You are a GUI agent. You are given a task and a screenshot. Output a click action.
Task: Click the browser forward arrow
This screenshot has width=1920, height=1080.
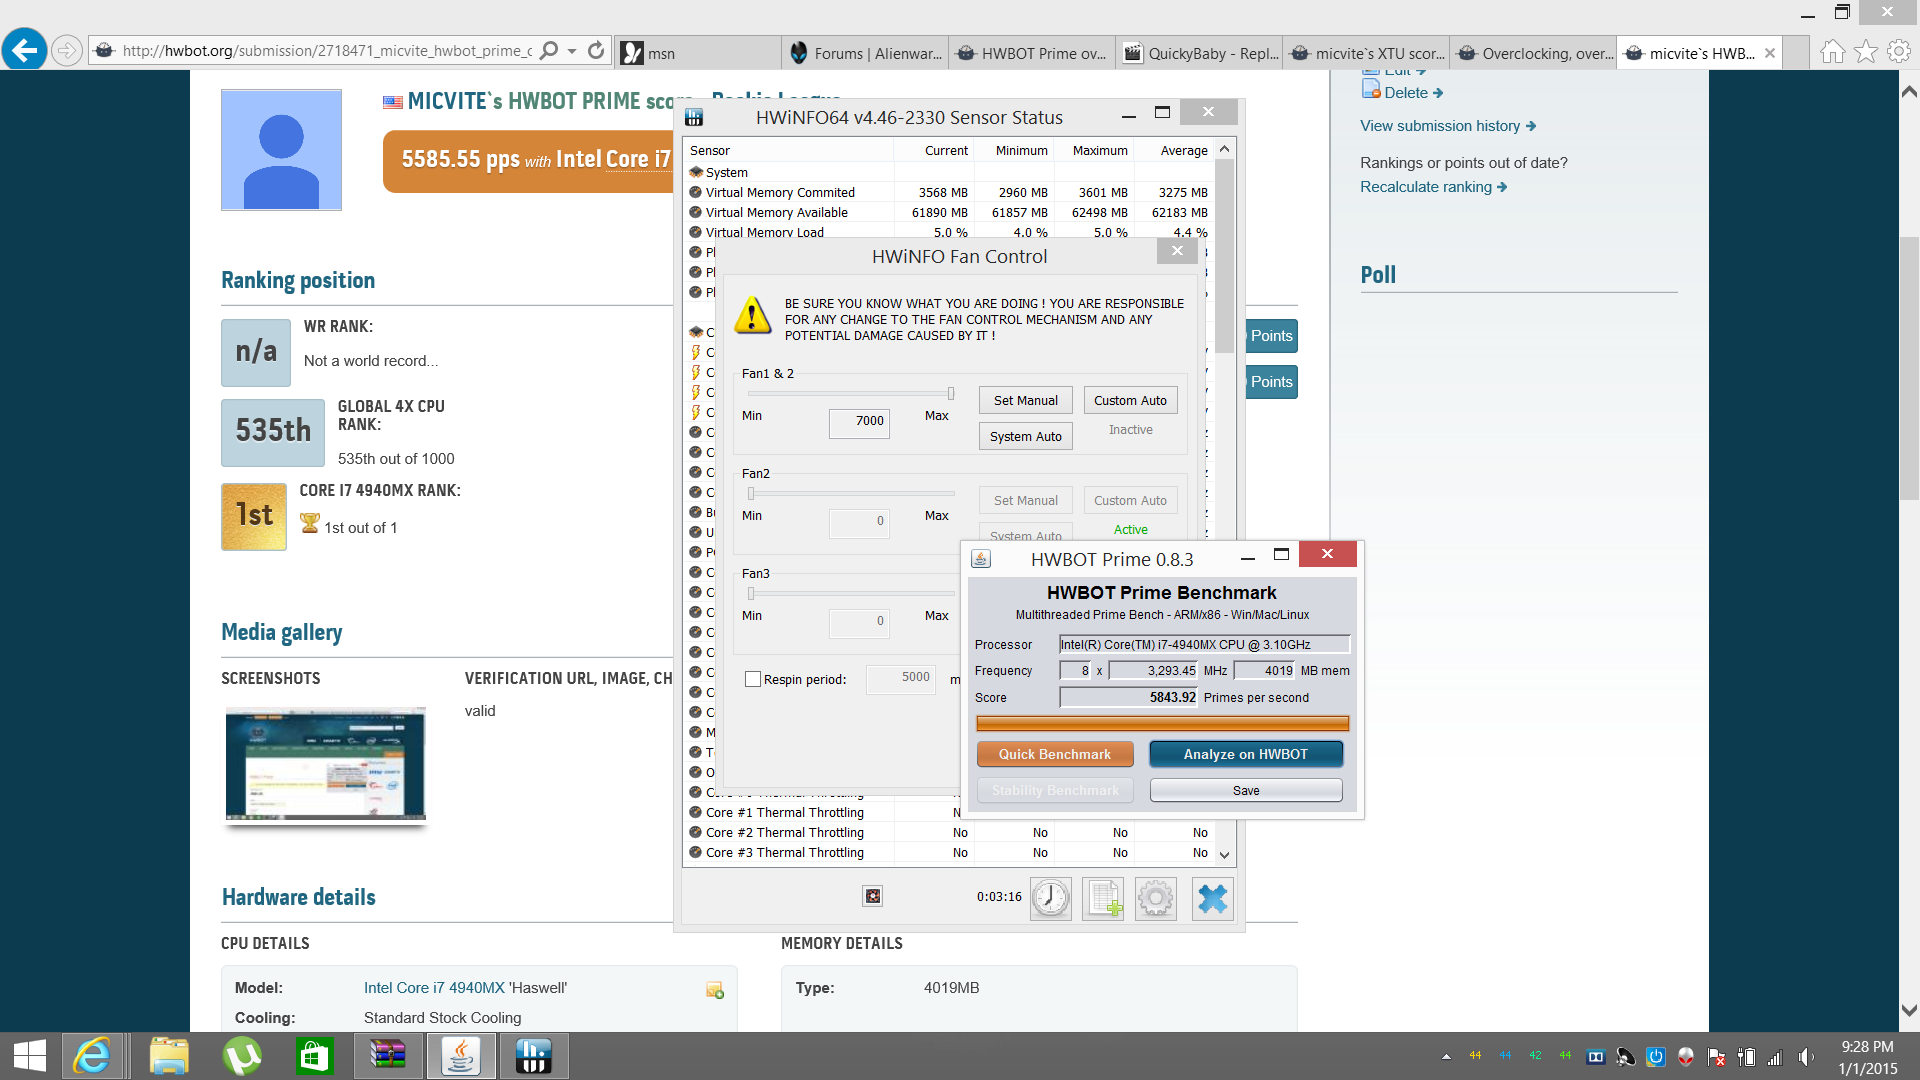coord(66,50)
